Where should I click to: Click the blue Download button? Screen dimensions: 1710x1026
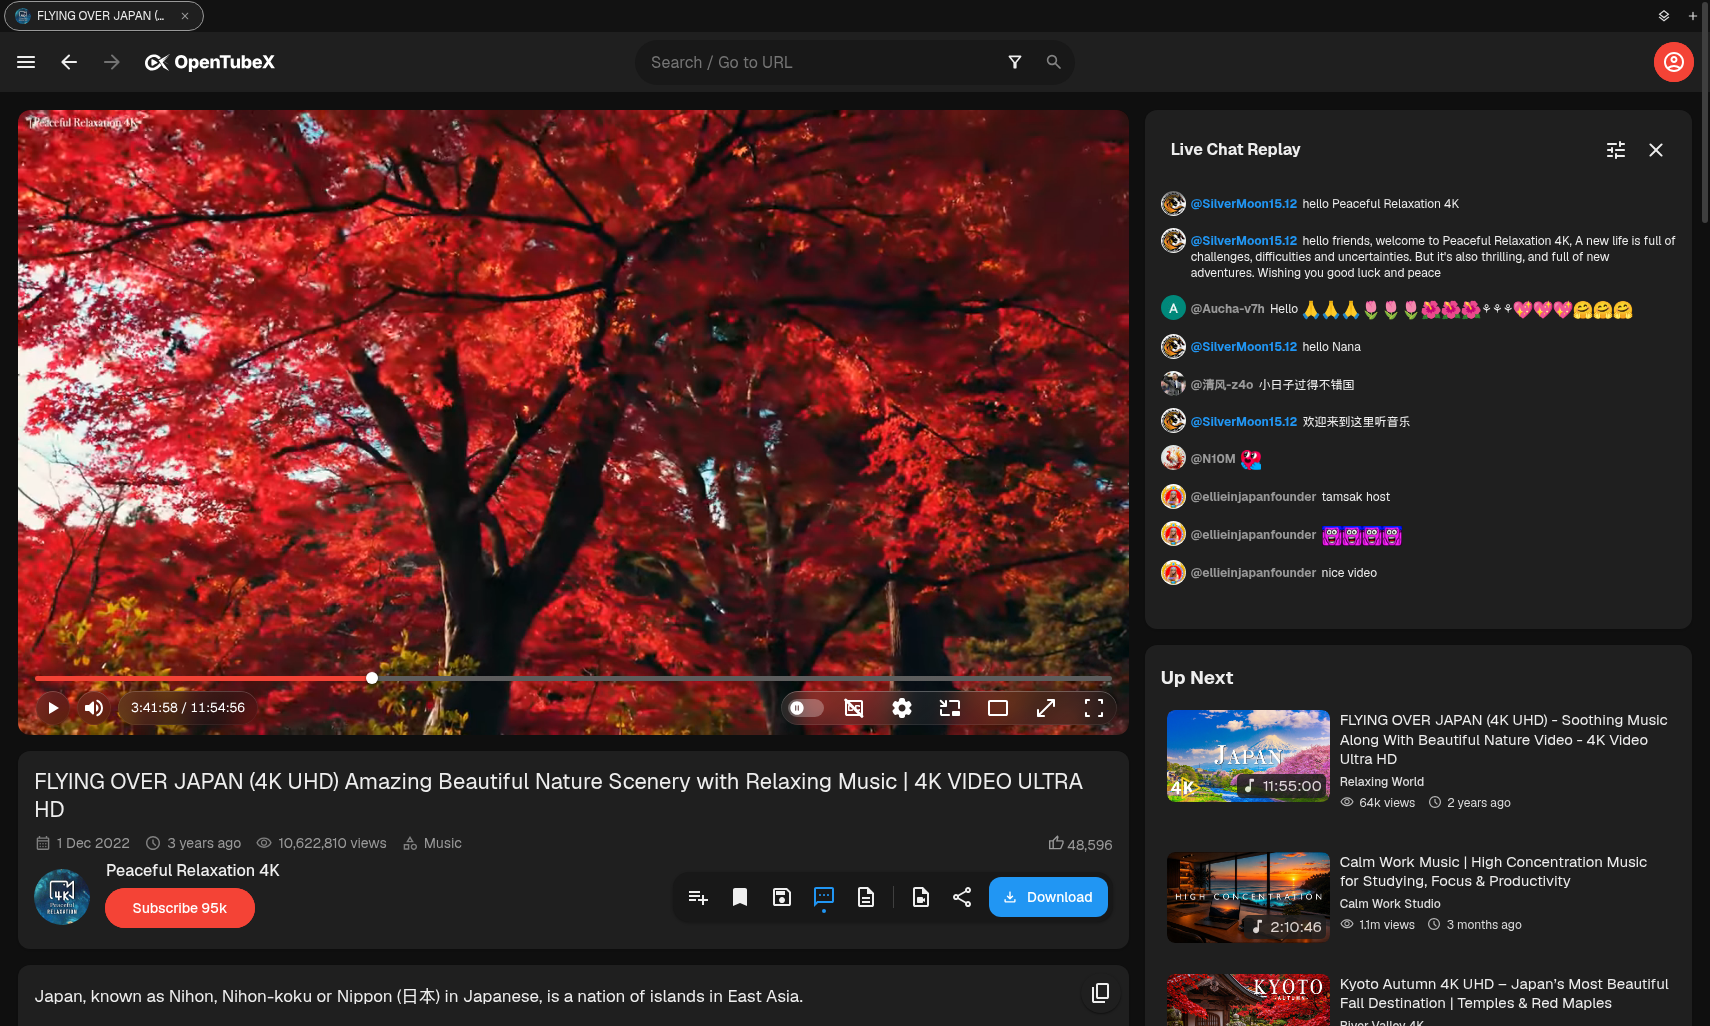click(x=1048, y=897)
